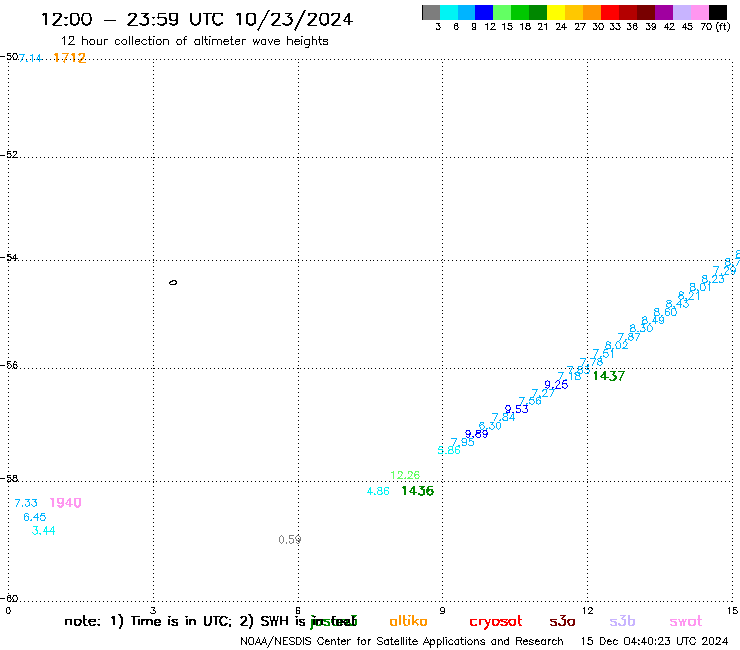Image resolution: width=740 pixels, height=650 pixels.
Task: Click the orange 'altika' satellite legend label
Action: 408,621
